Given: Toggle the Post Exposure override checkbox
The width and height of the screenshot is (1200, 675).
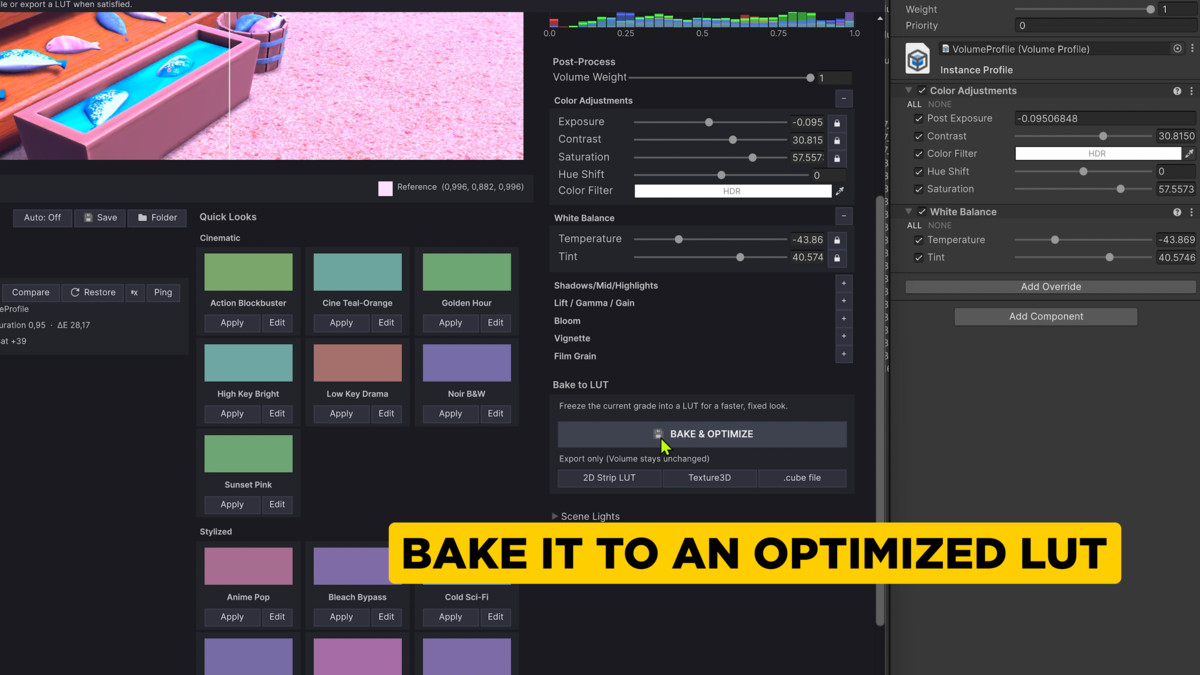Looking at the screenshot, I should tap(919, 119).
